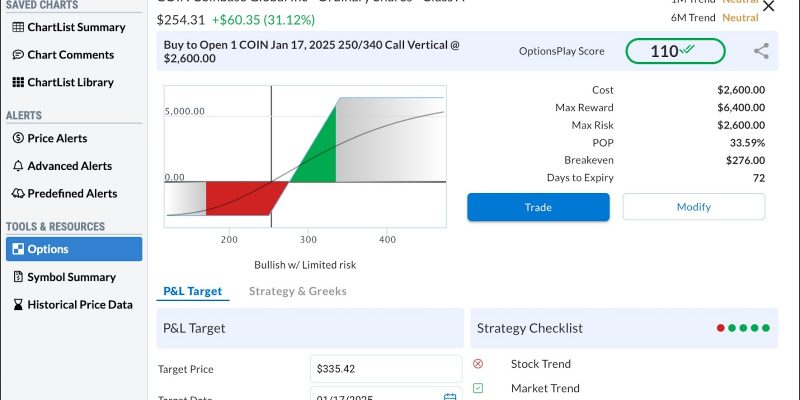Switch to the Strategy & Greeks tab
Screen dimensions: 800x400
297,291
